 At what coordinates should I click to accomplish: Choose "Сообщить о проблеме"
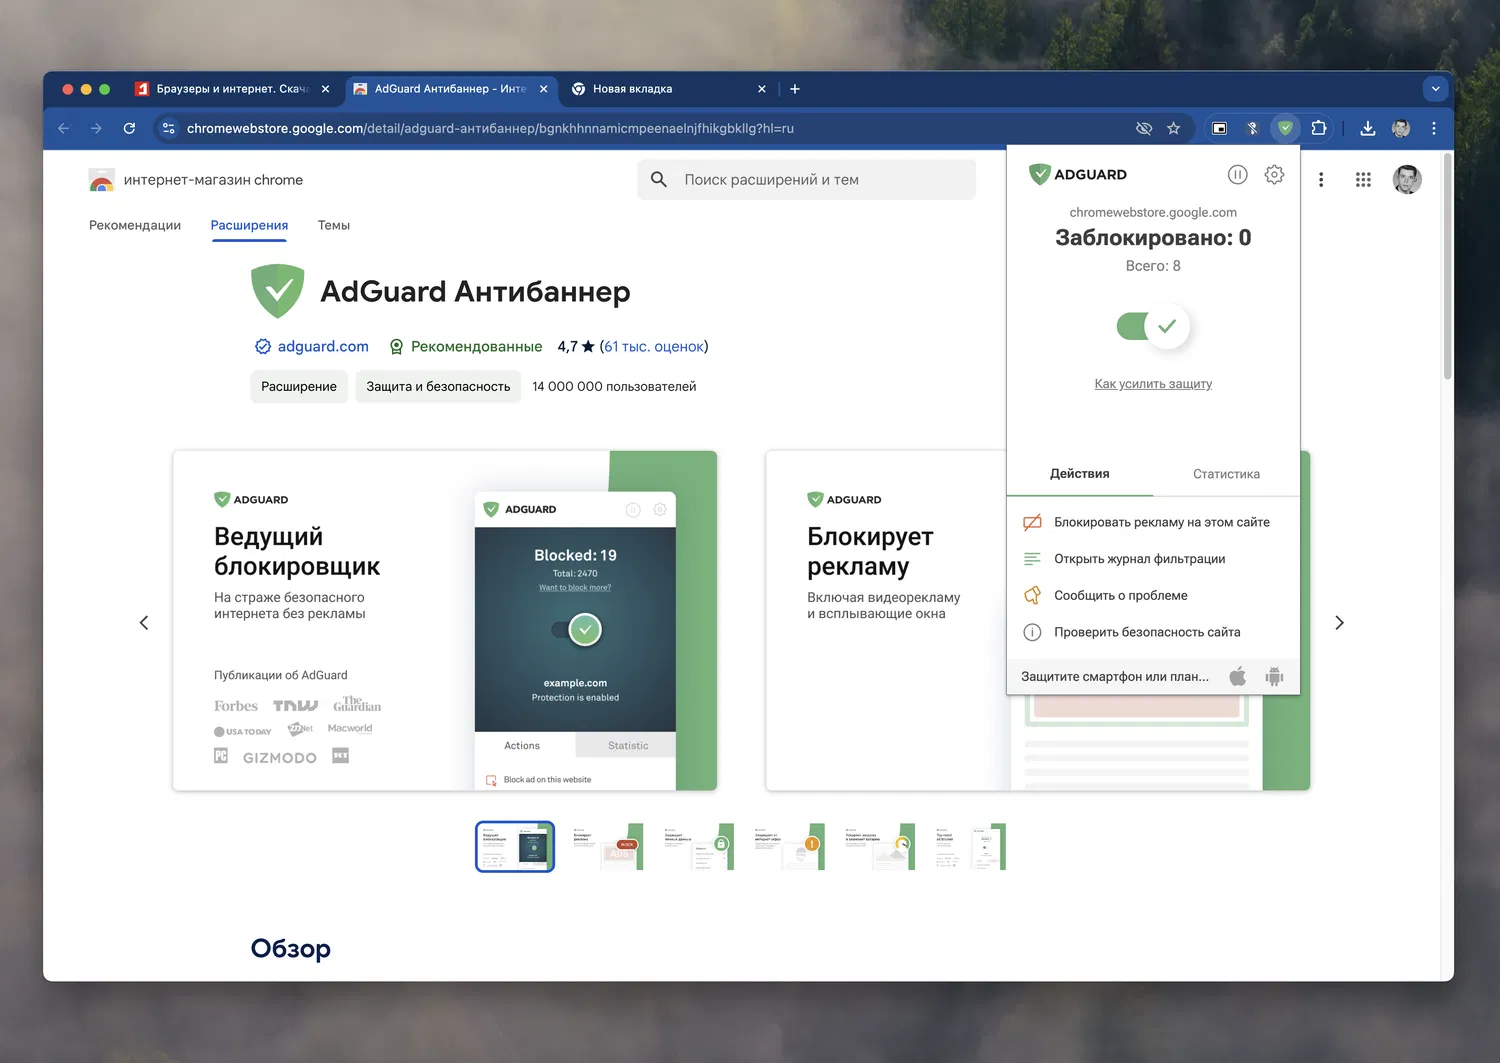1153,595
